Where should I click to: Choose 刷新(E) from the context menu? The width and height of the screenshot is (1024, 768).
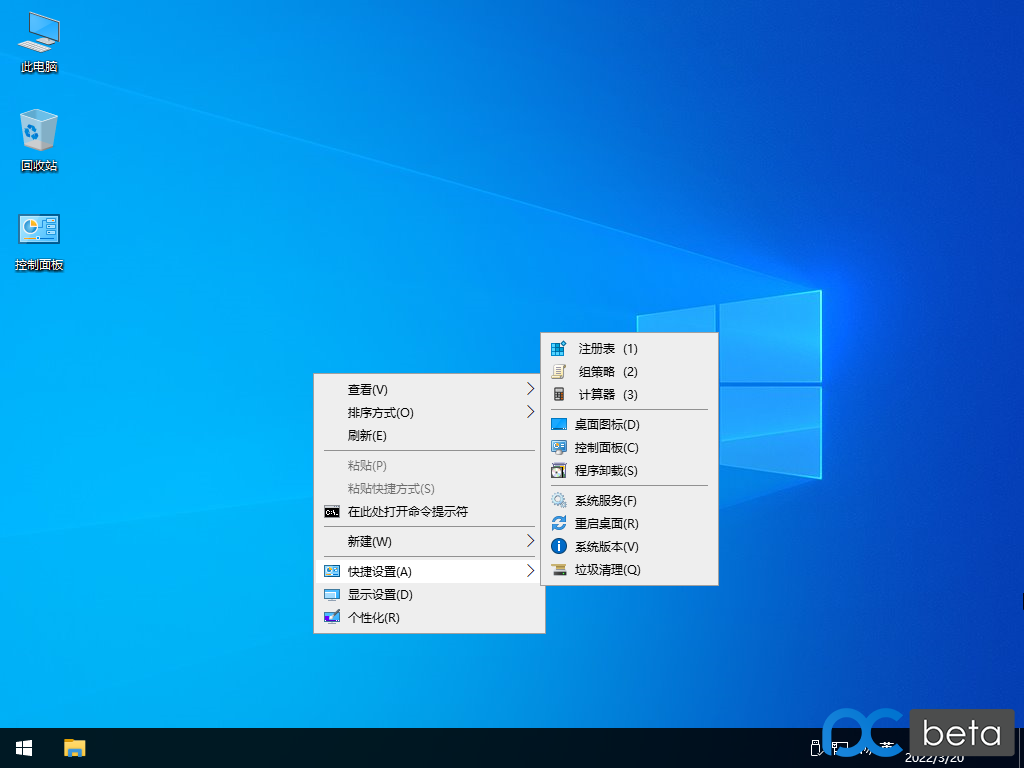pos(429,436)
